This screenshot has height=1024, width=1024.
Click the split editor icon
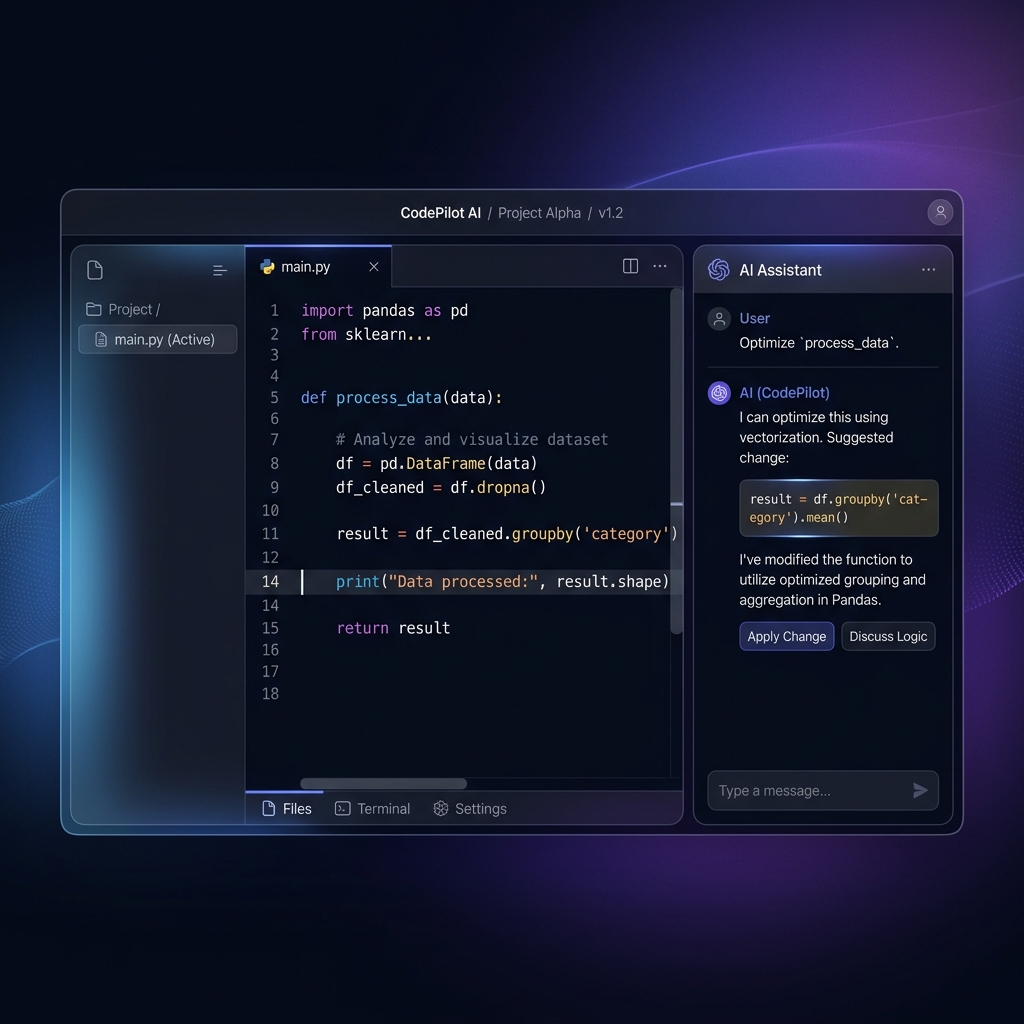[x=630, y=266]
